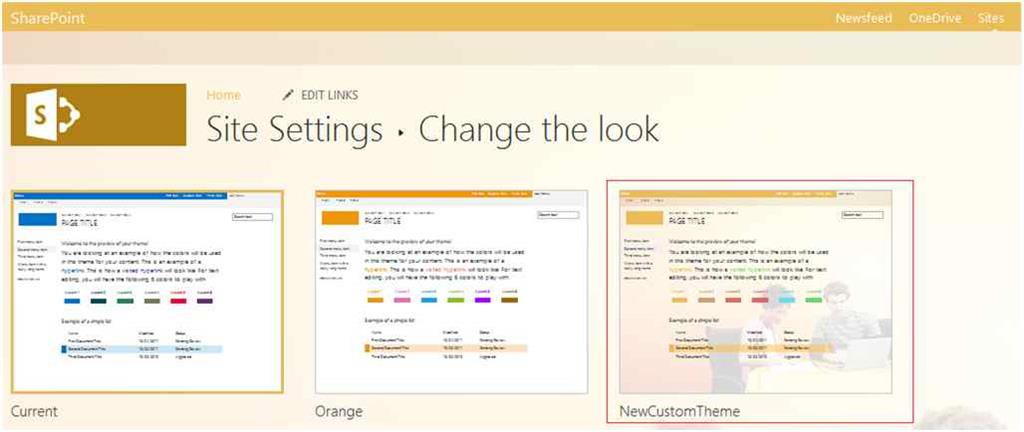Go to Newsfeed
This screenshot has height=432, width=1024.
point(863,18)
